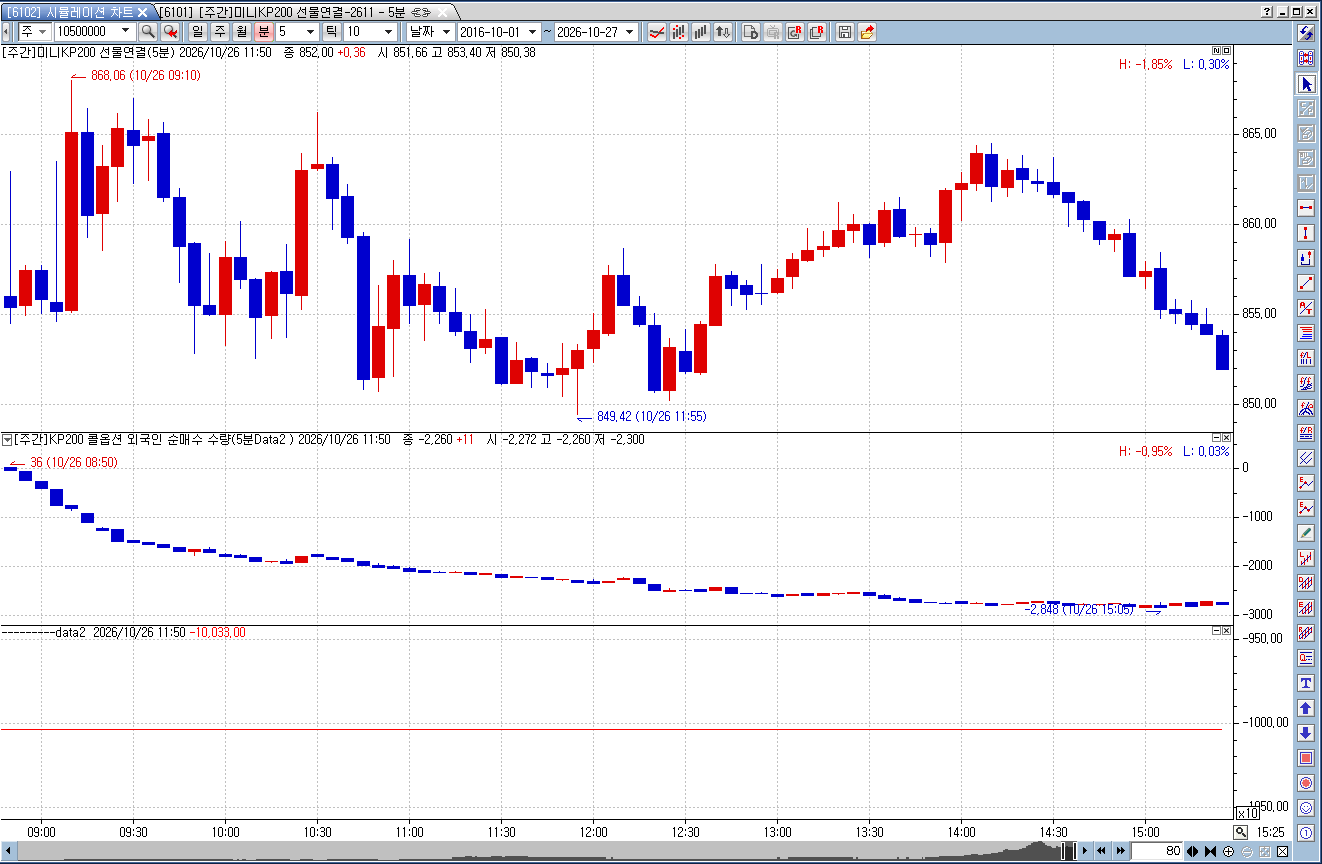This screenshot has width=1322, height=864.
Task: Switch to the [6102] 시뮬레이션 차트 tab
Action: pos(77,11)
